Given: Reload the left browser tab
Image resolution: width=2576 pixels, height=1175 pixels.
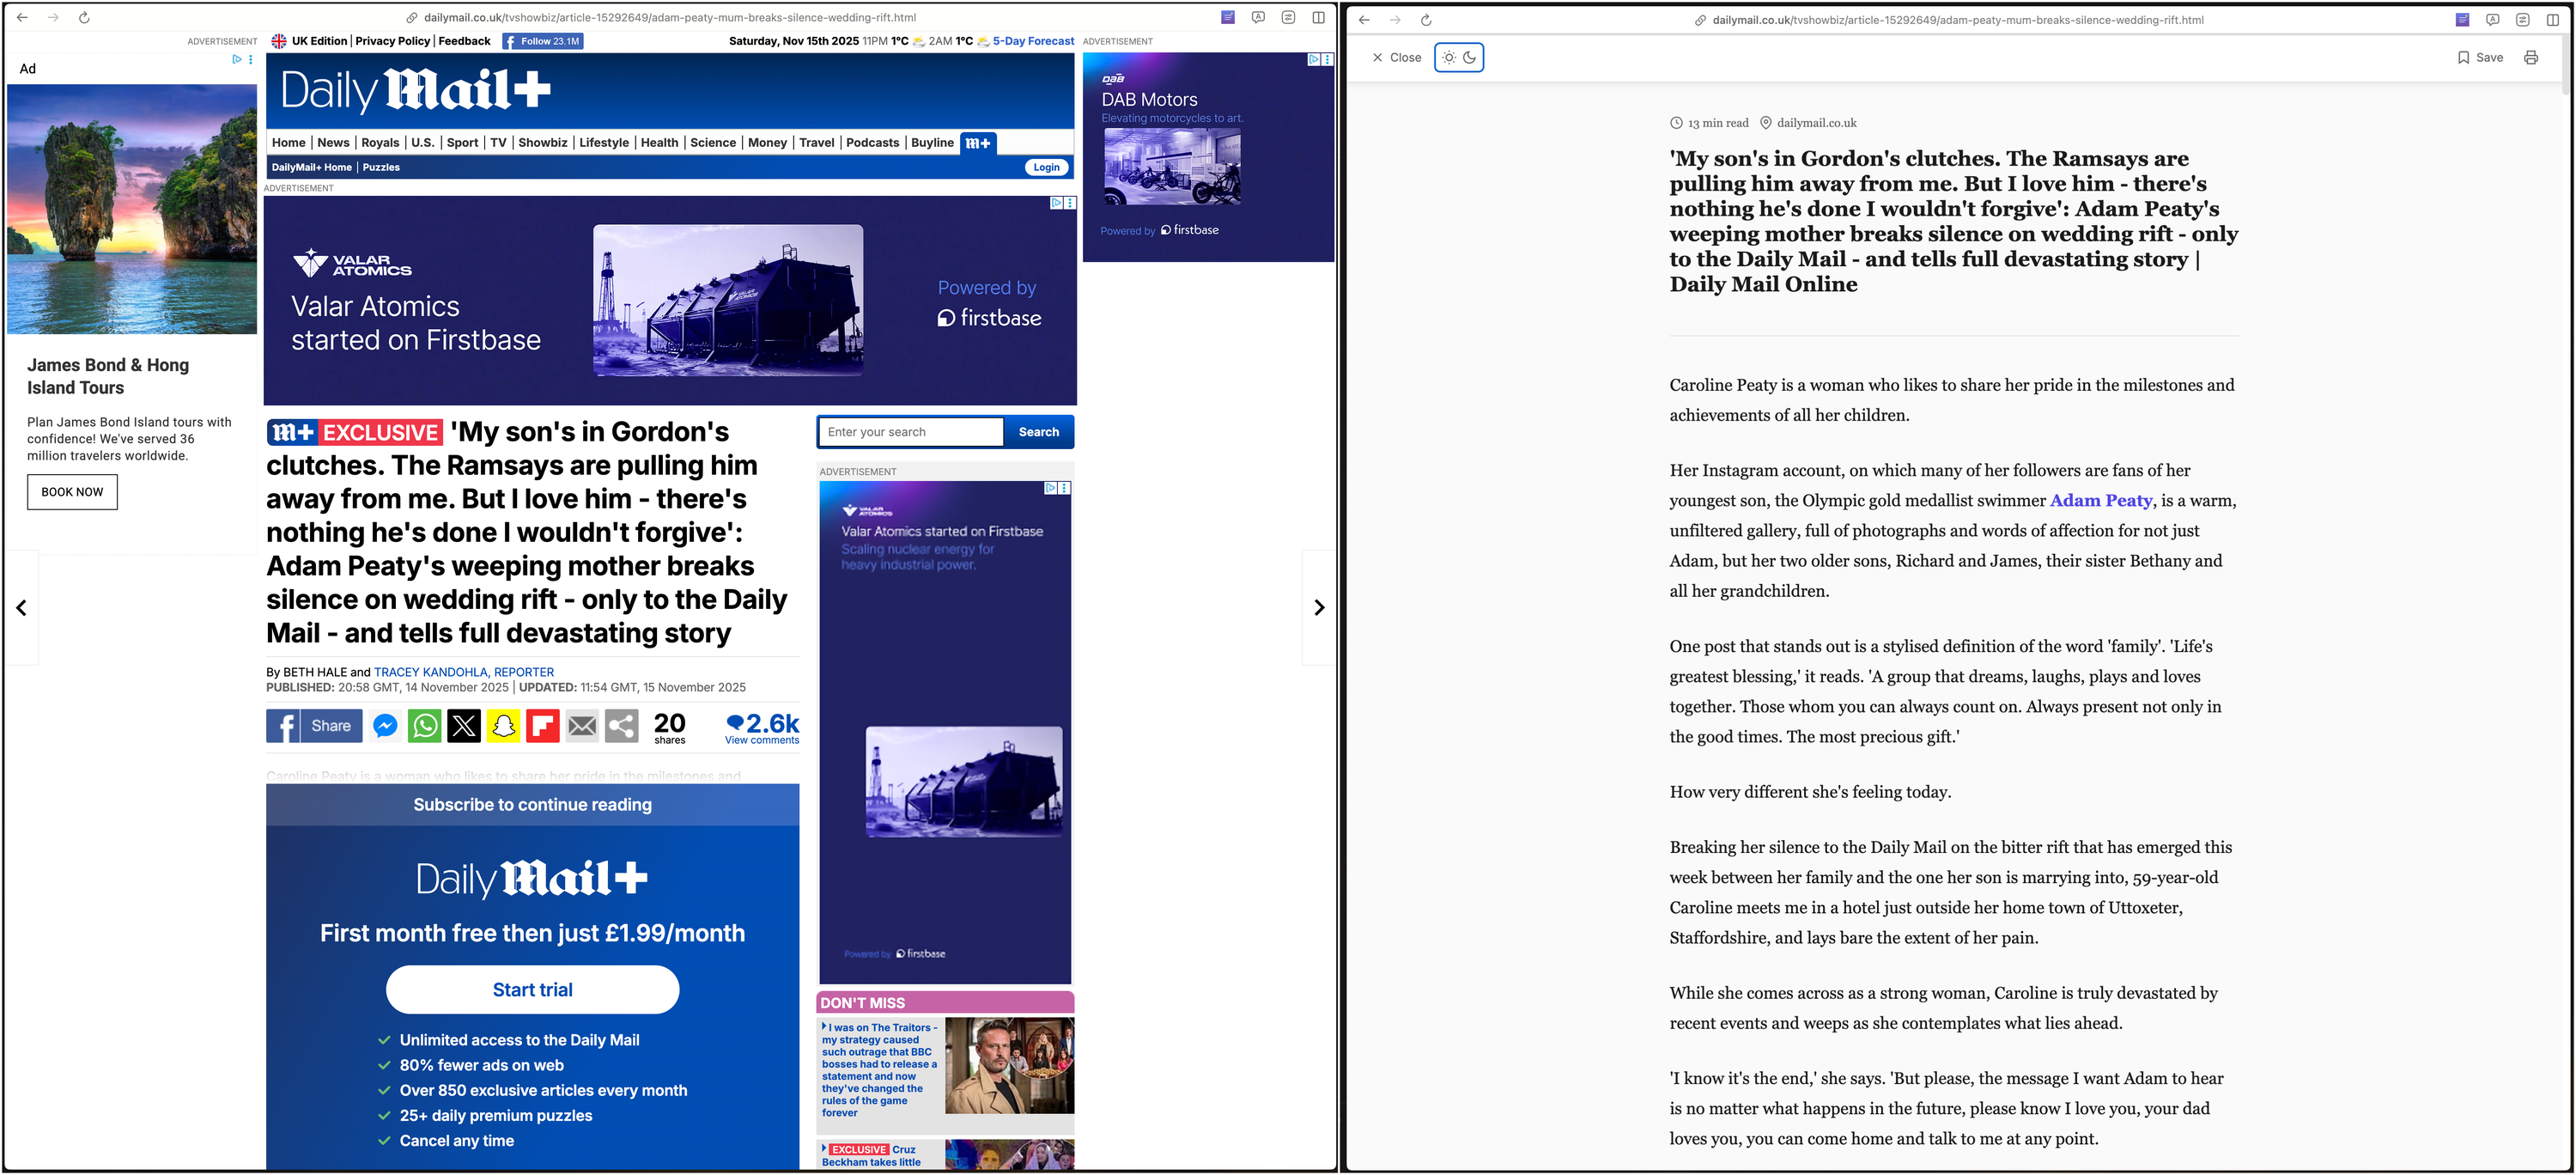Looking at the screenshot, I should click(x=84, y=17).
